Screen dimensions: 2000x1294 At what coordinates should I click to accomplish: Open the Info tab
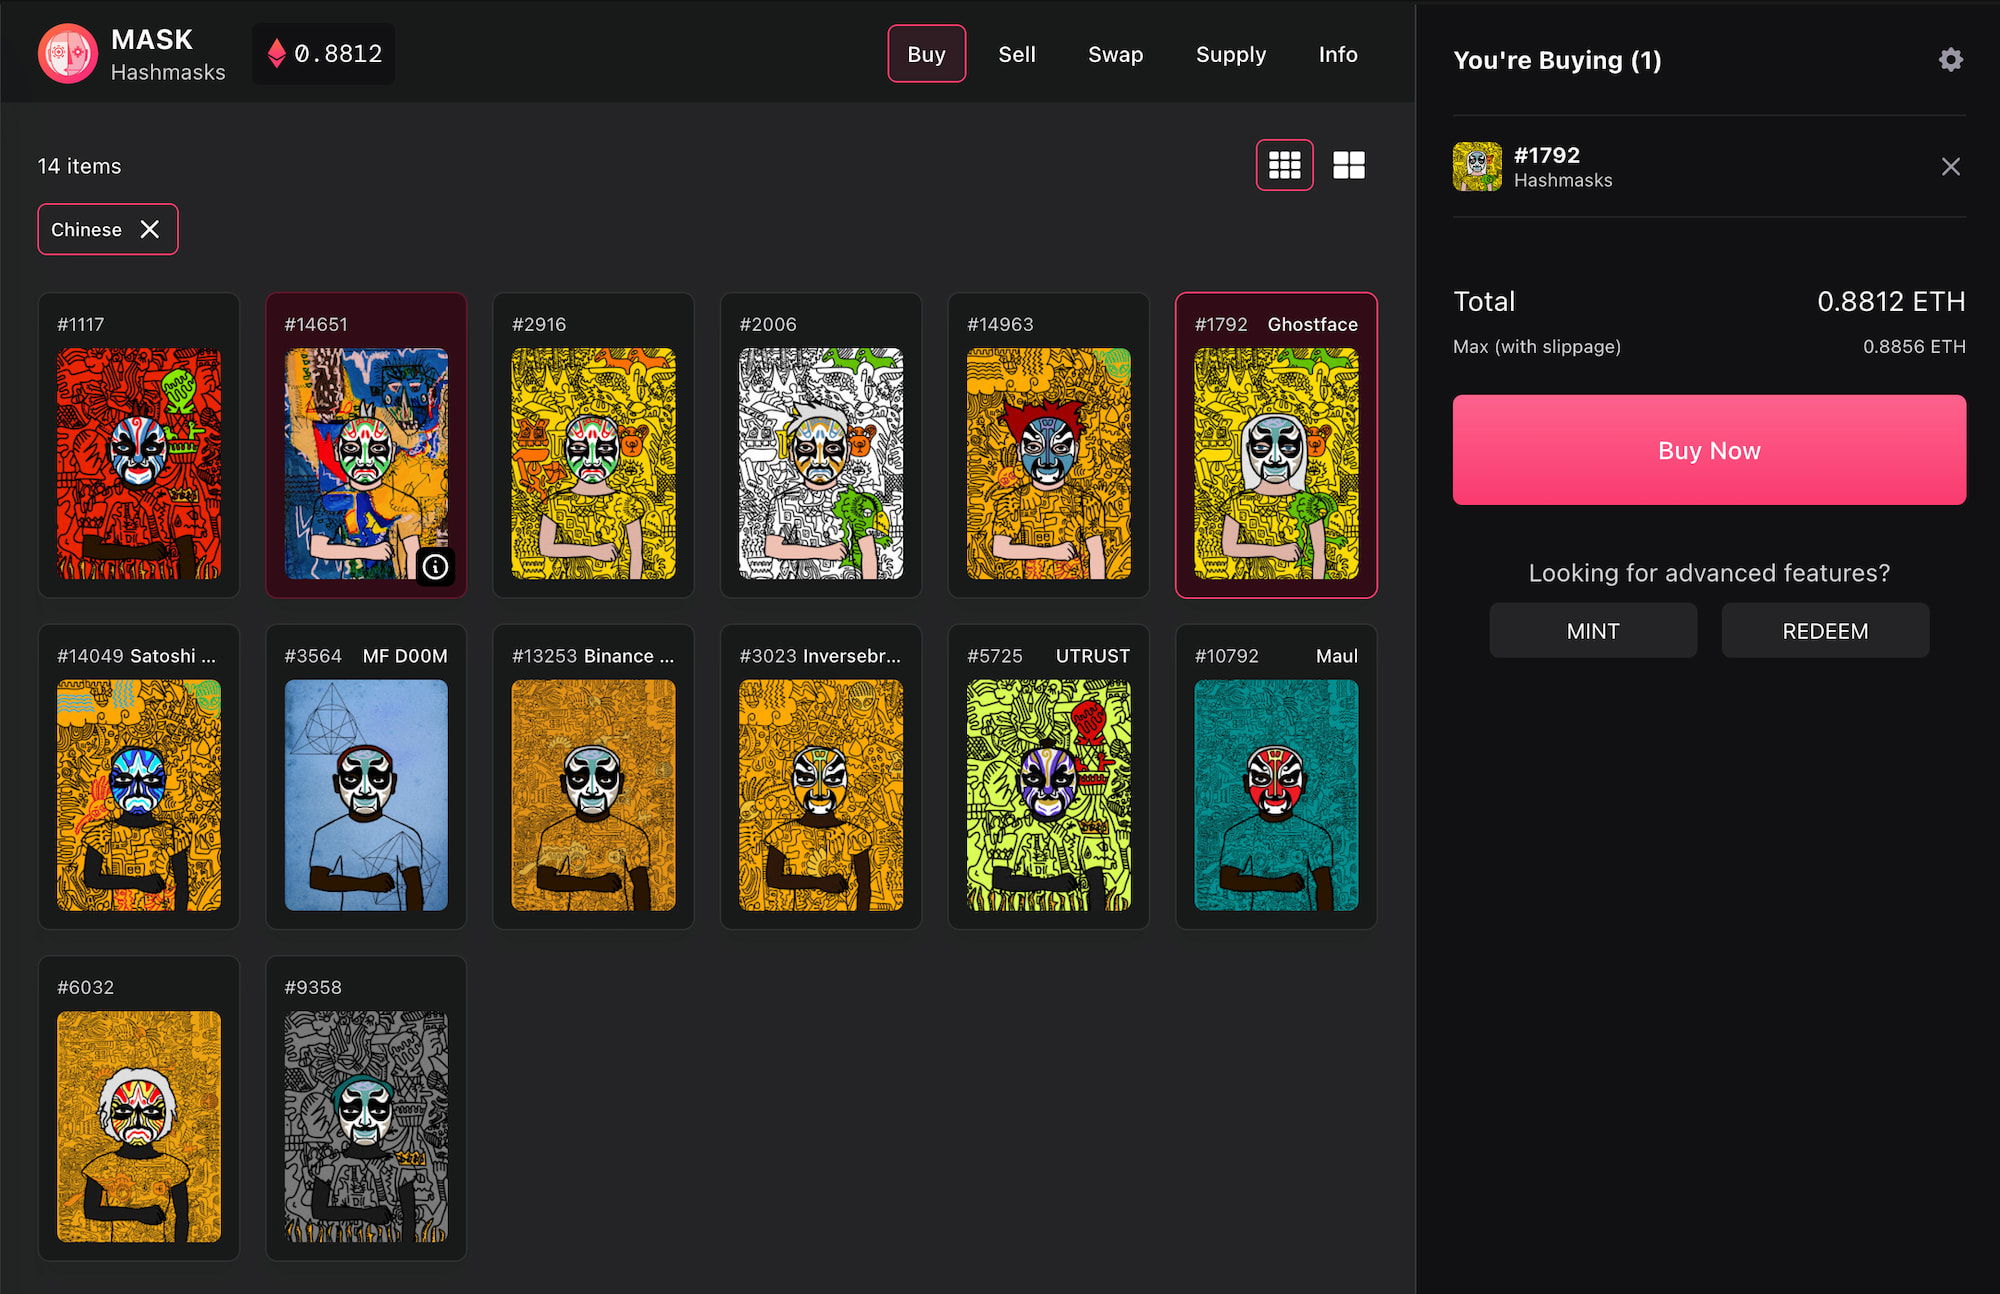(1337, 54)
